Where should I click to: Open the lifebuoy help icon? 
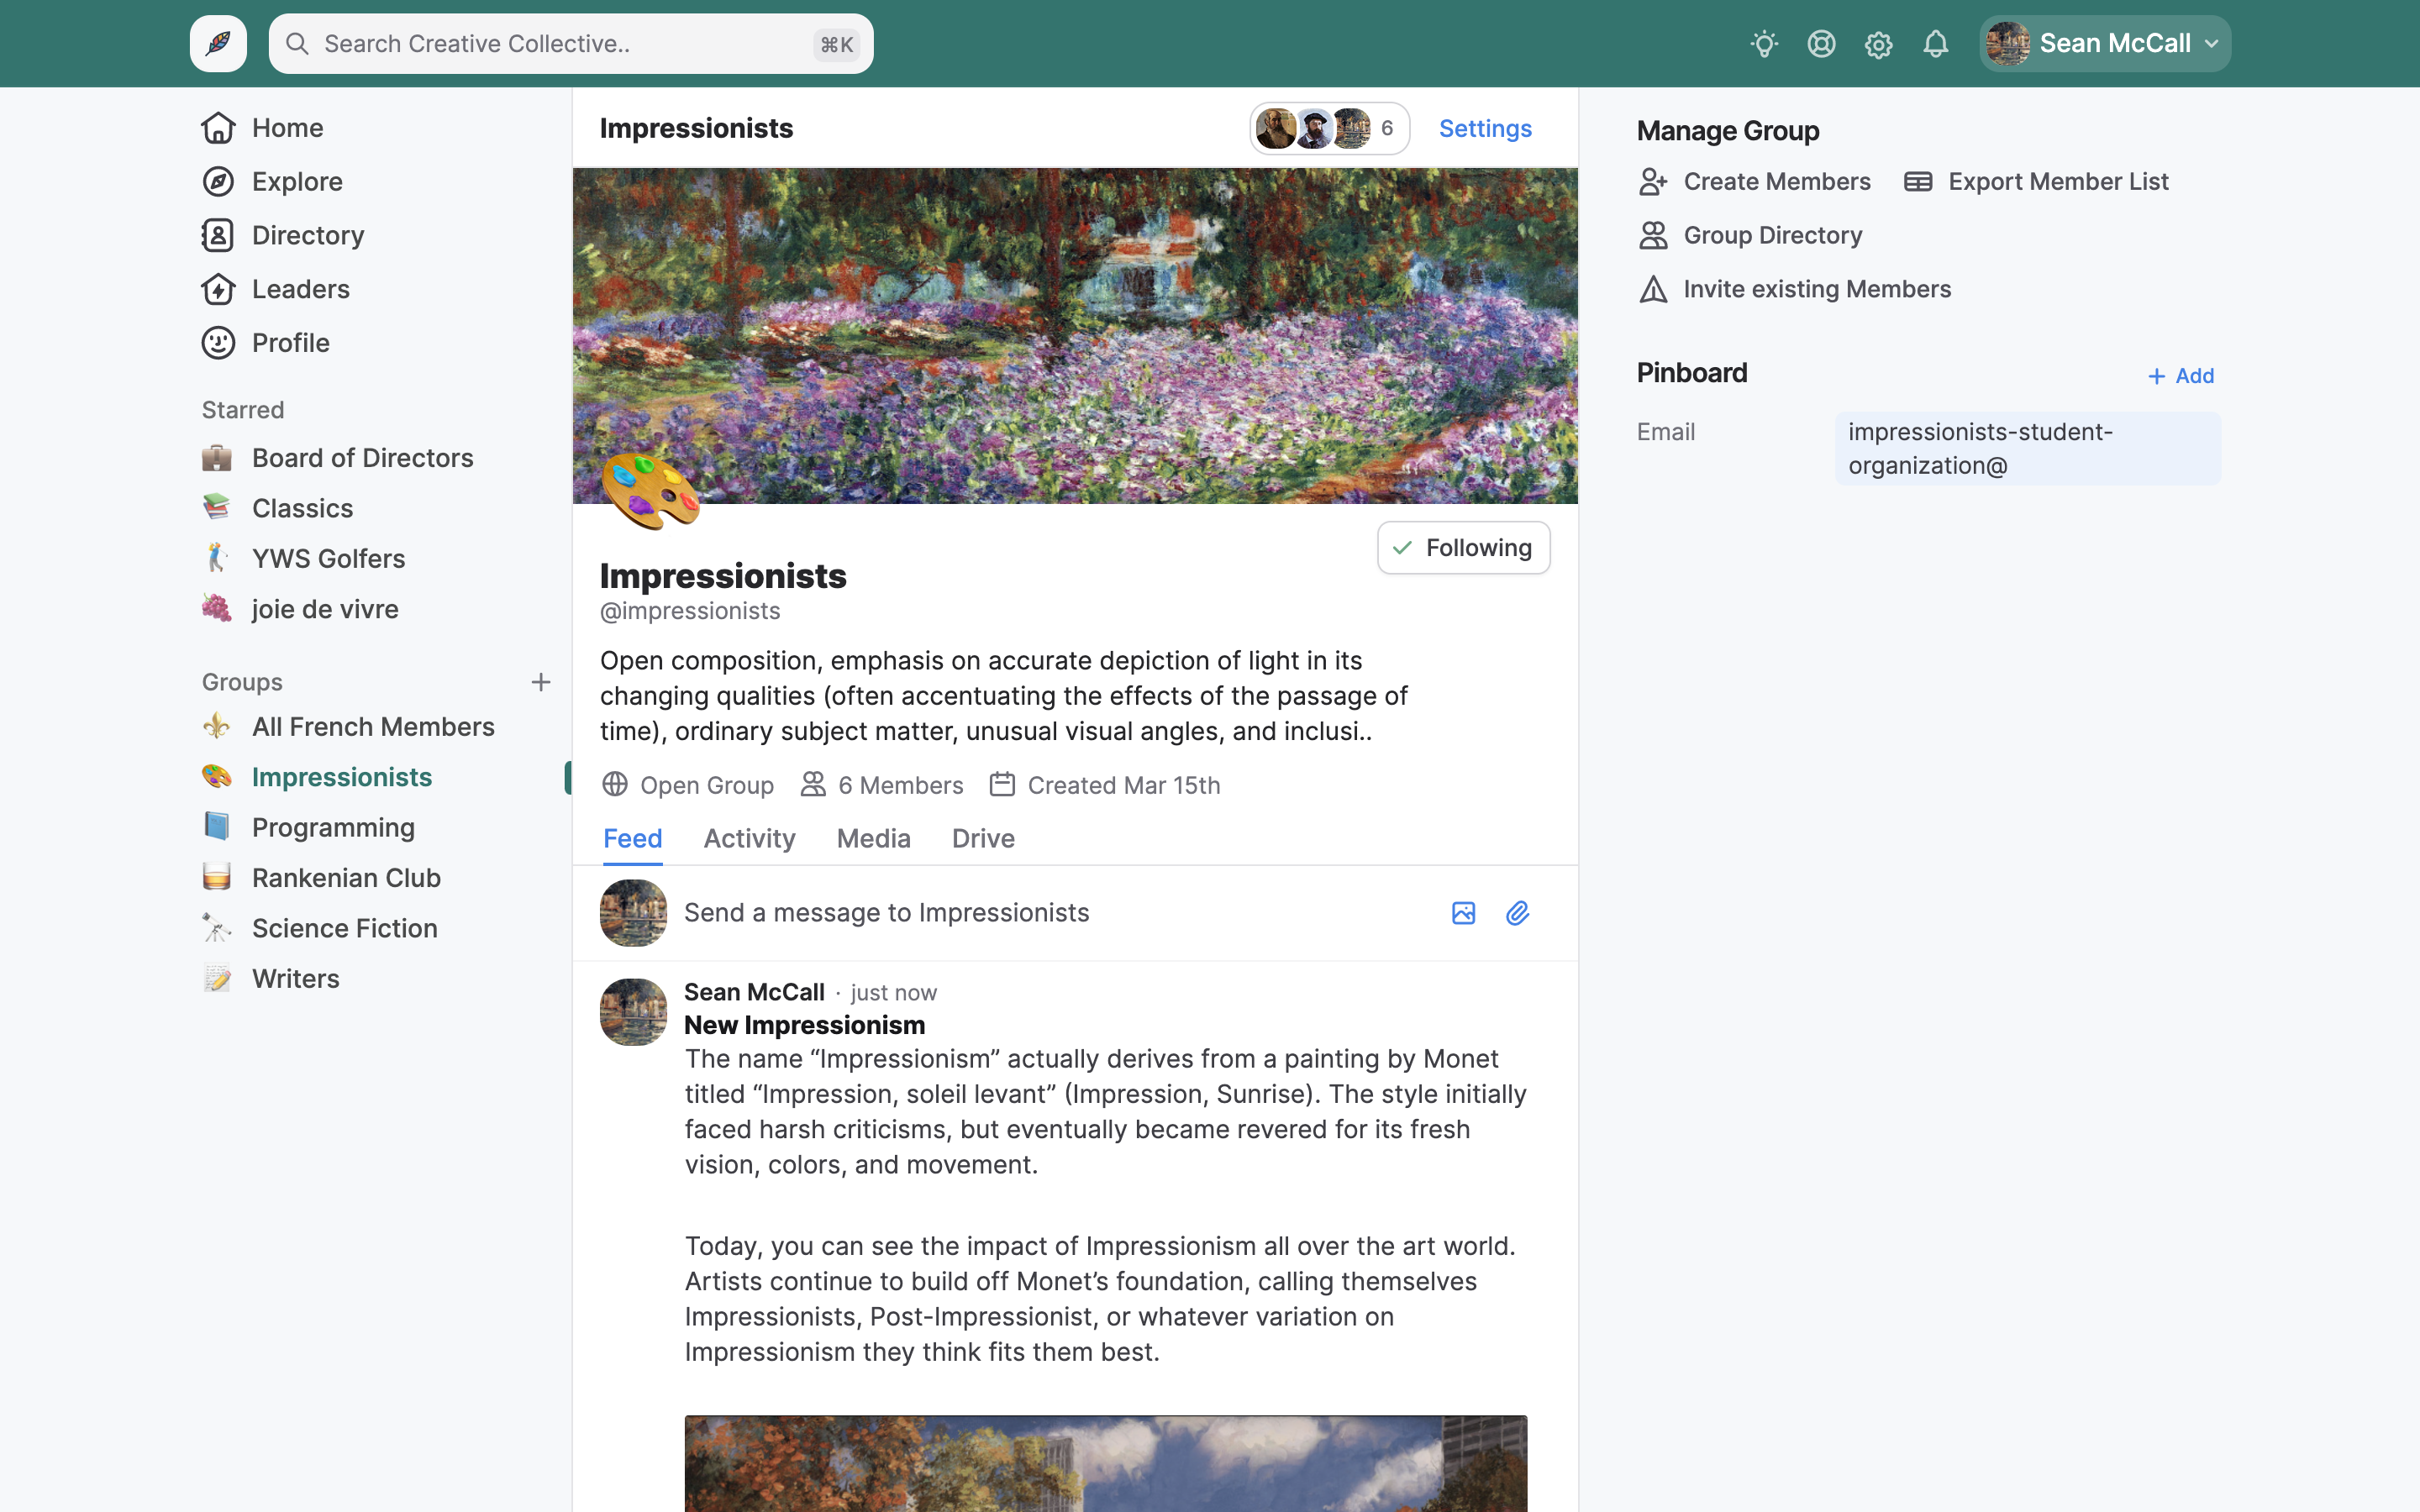1821,44
